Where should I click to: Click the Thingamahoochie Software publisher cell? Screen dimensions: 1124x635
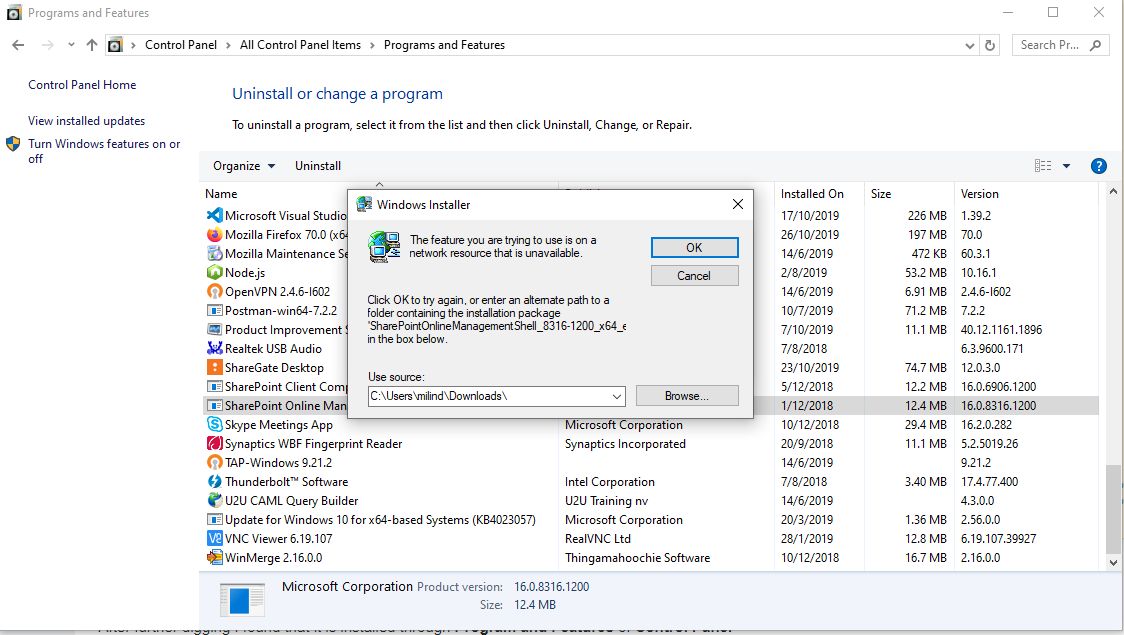pos(637,557)
